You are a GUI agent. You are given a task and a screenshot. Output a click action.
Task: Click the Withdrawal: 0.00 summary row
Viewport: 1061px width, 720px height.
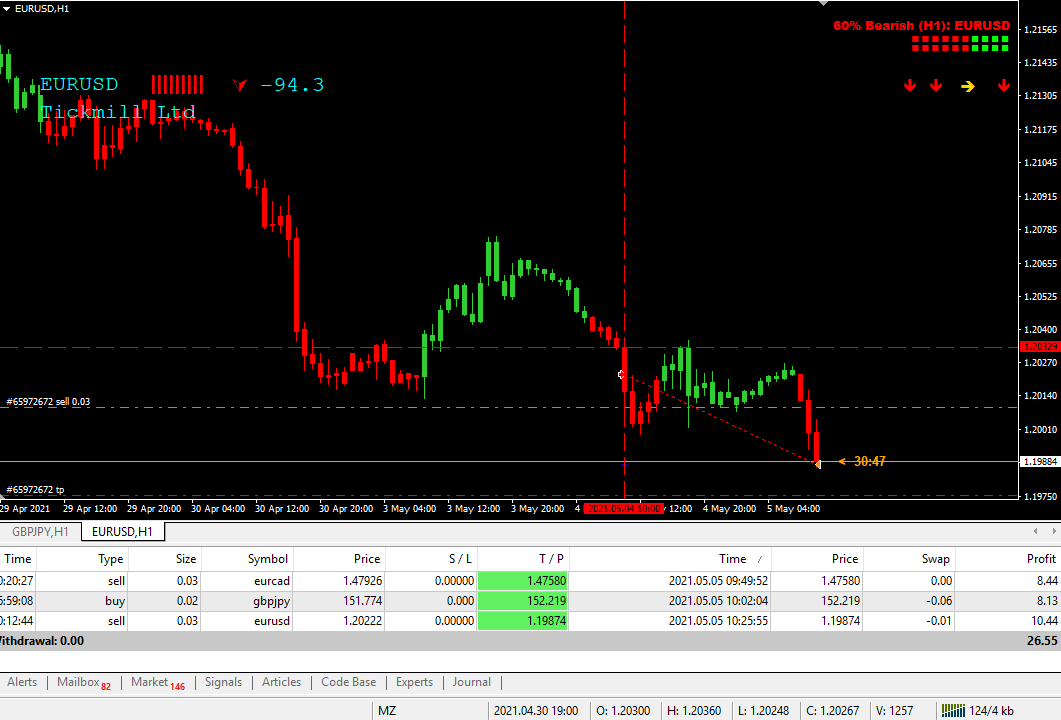530,641
